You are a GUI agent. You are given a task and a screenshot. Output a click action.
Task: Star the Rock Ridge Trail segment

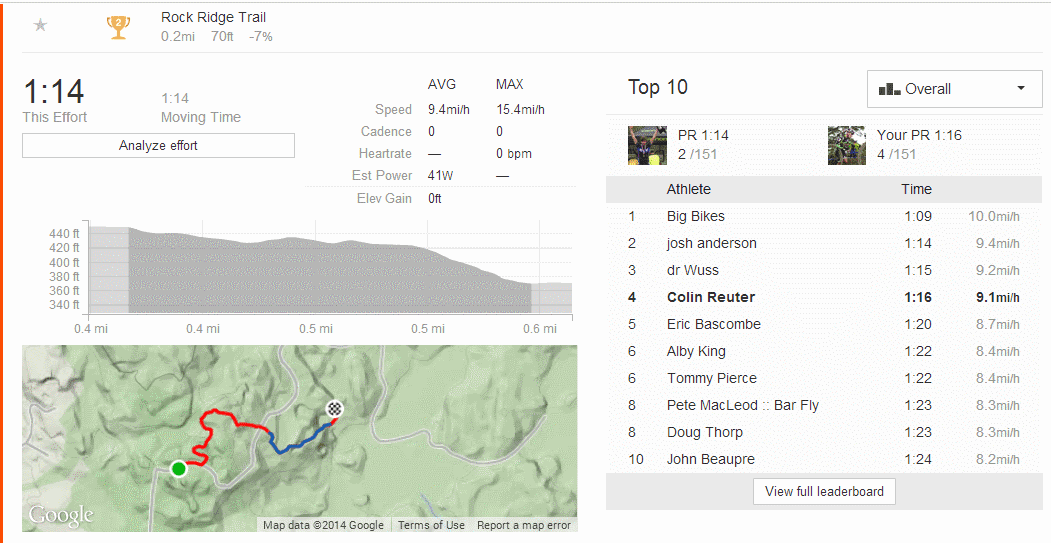[40, 25]
